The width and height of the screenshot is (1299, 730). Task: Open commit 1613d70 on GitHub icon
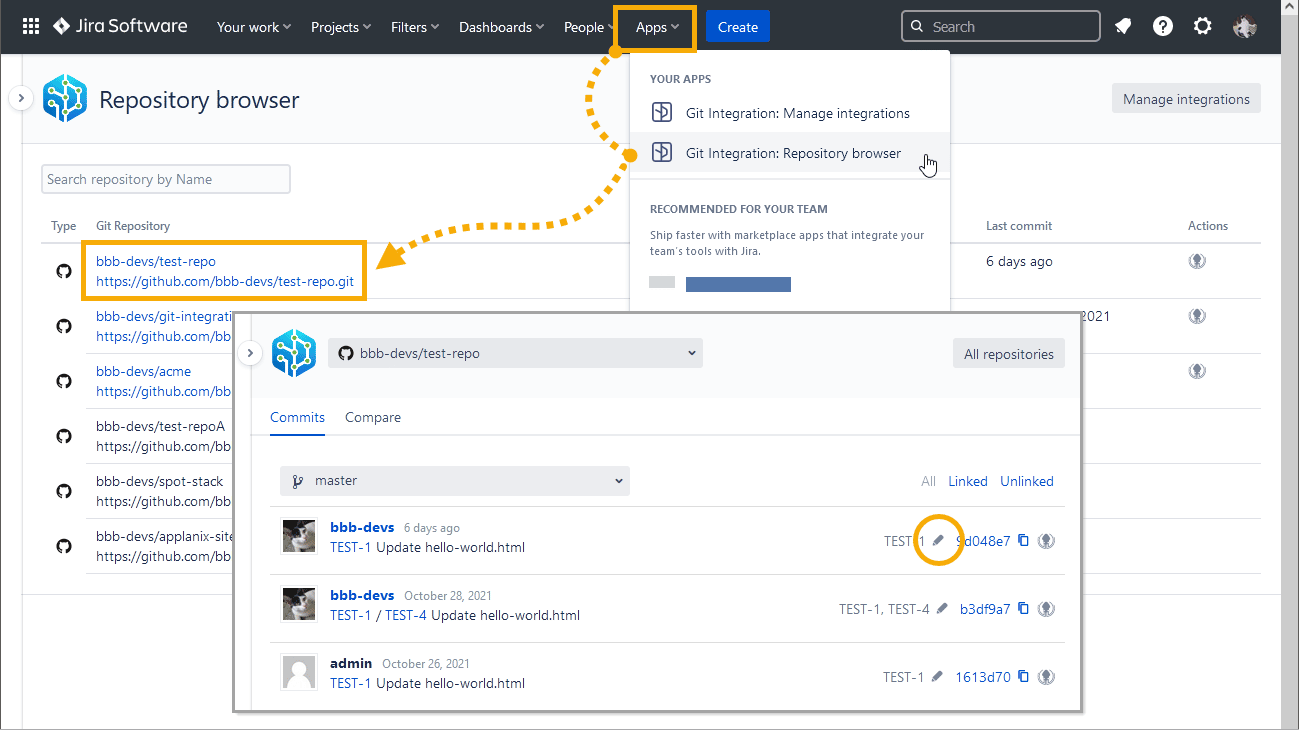tap(1046, 677)
